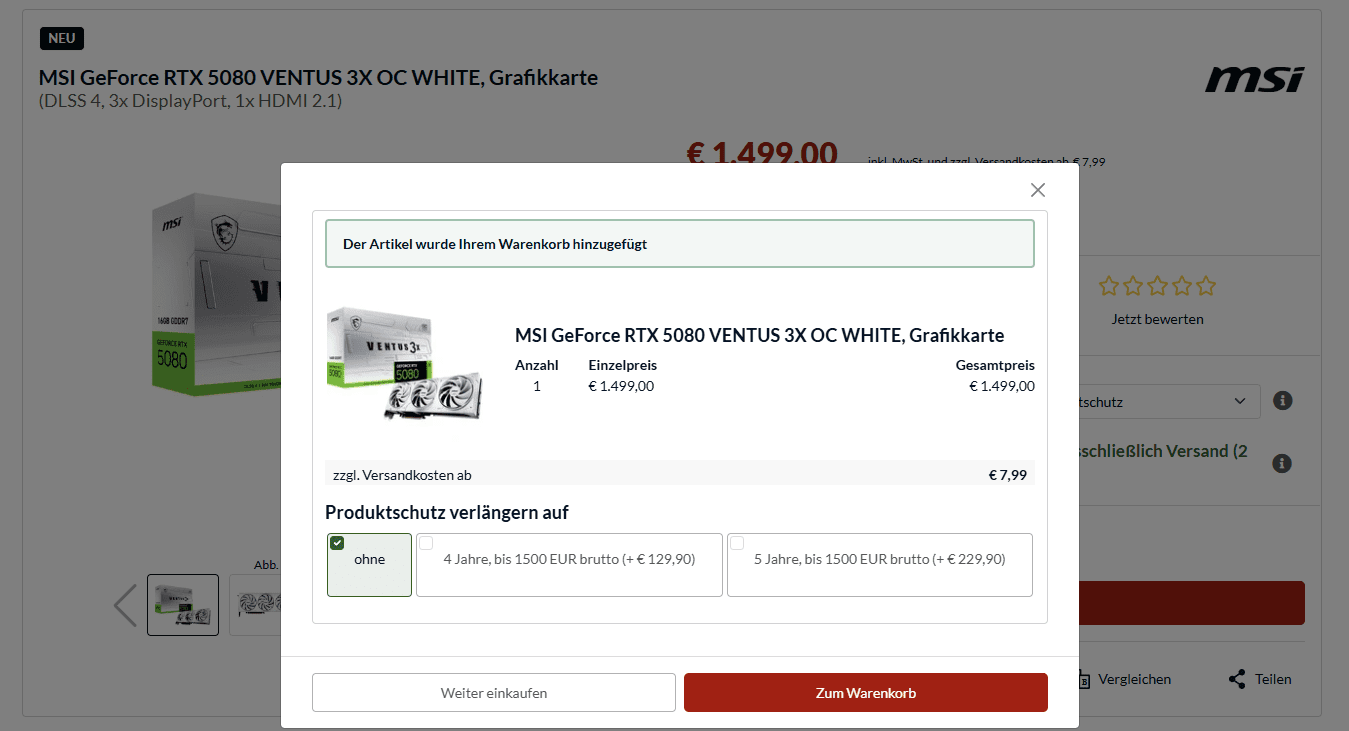Close the cart confirmation dialog
This screenshot has height=731, width=1349.
tap(1038, 190)
